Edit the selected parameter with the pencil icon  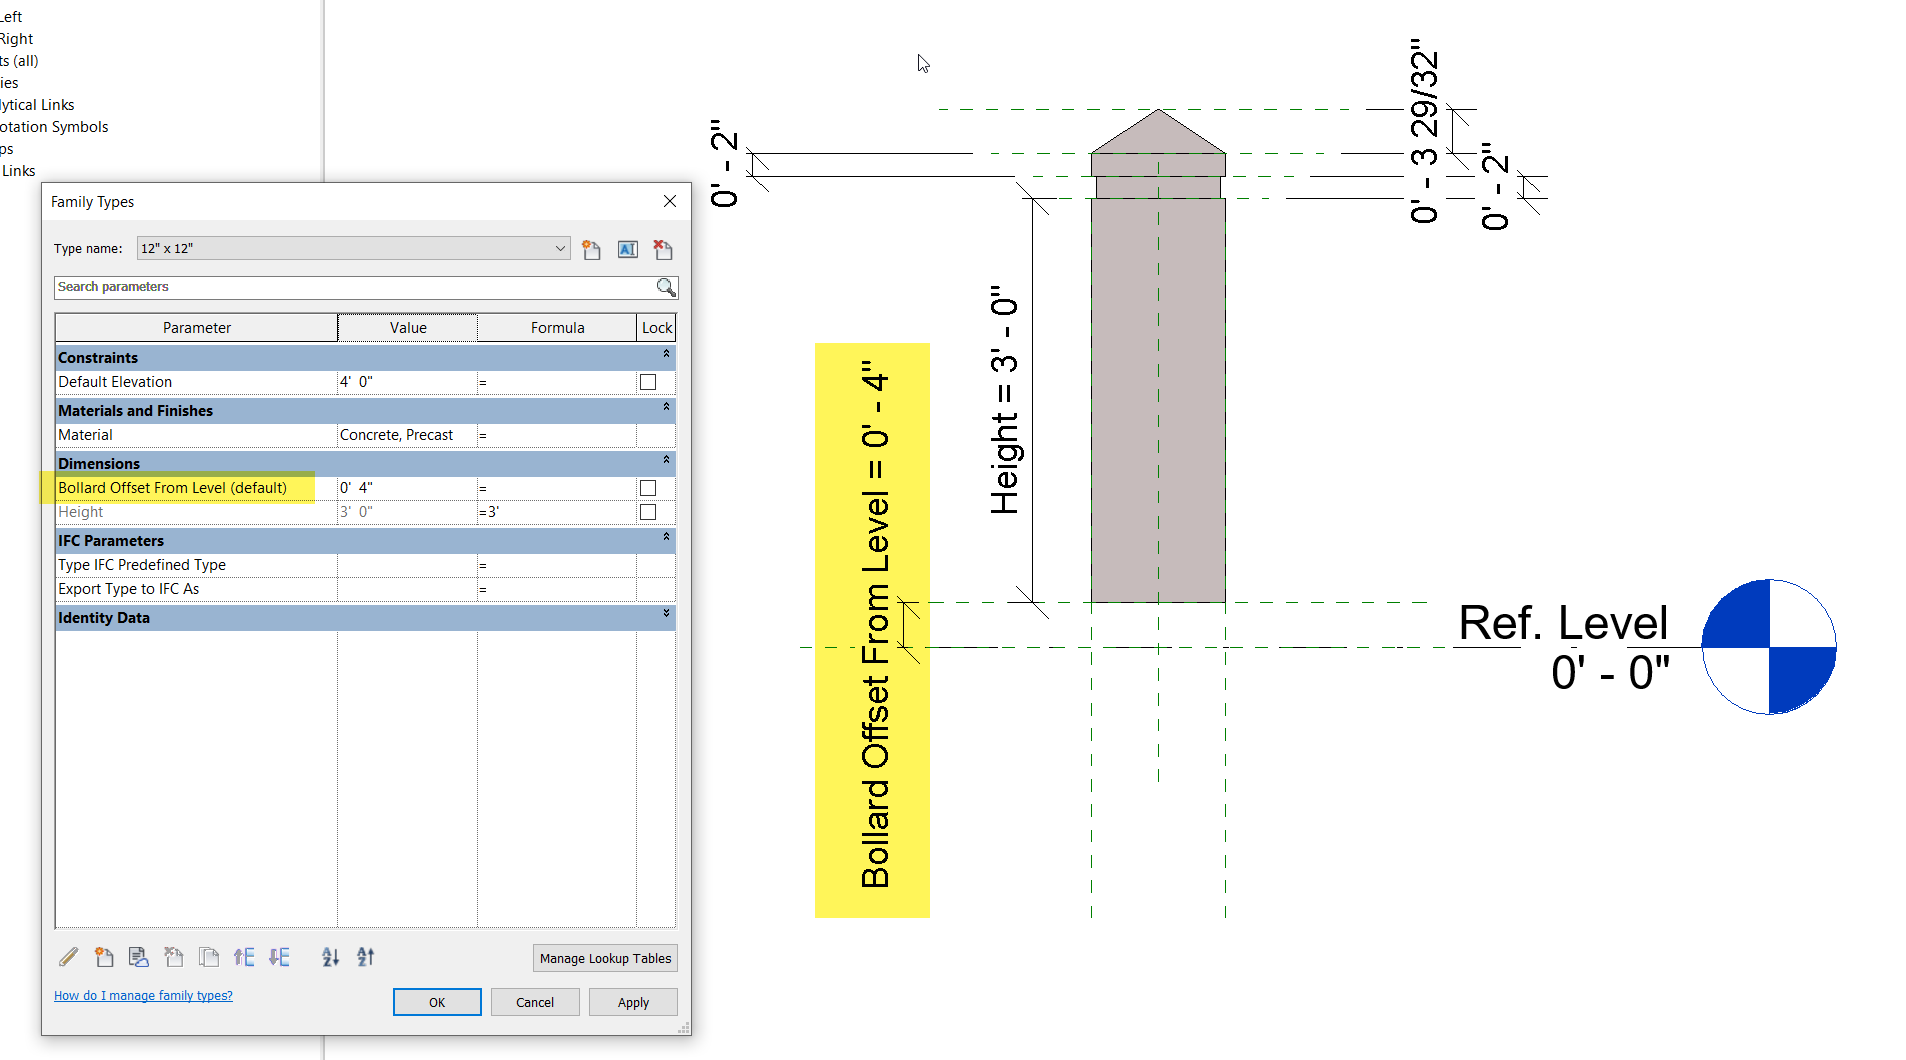click(68, 957)
